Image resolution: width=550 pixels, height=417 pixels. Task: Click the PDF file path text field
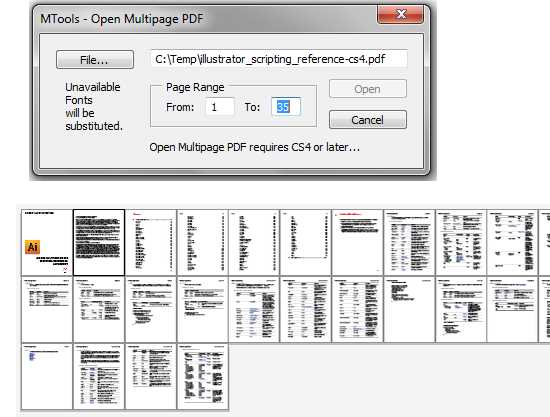(279, 59)
